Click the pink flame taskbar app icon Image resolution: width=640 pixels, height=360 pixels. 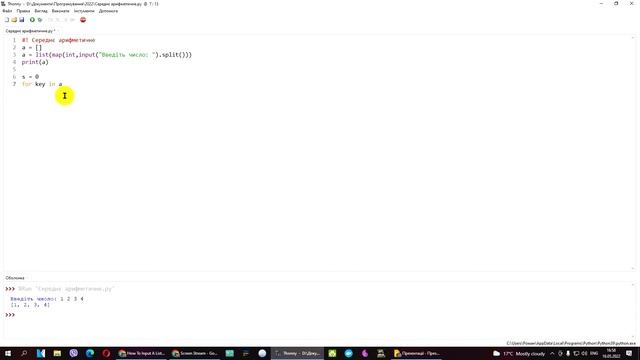tap(365, 353)
